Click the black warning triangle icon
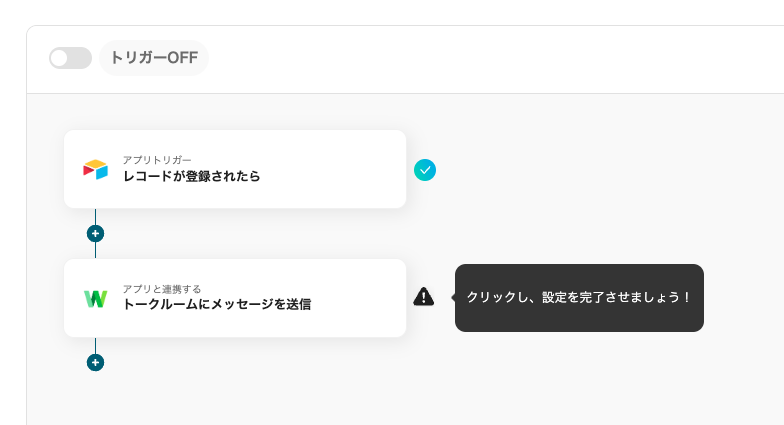784x425 pixels. point(424,297)
